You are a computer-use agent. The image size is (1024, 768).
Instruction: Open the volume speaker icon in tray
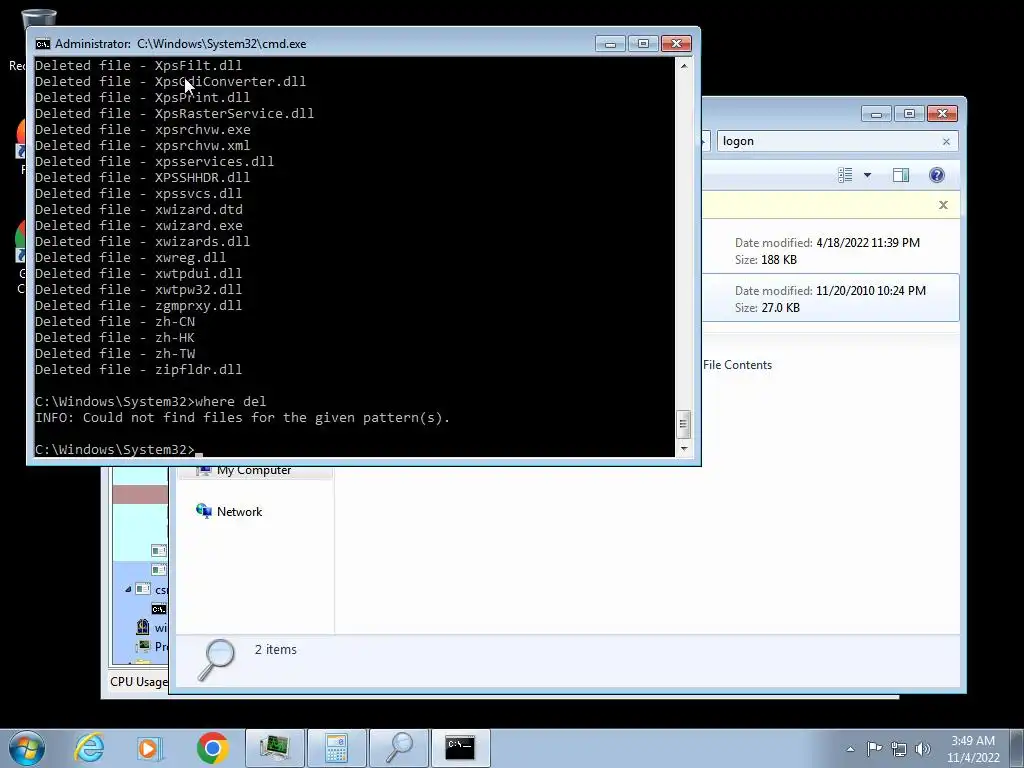(922, 749)
